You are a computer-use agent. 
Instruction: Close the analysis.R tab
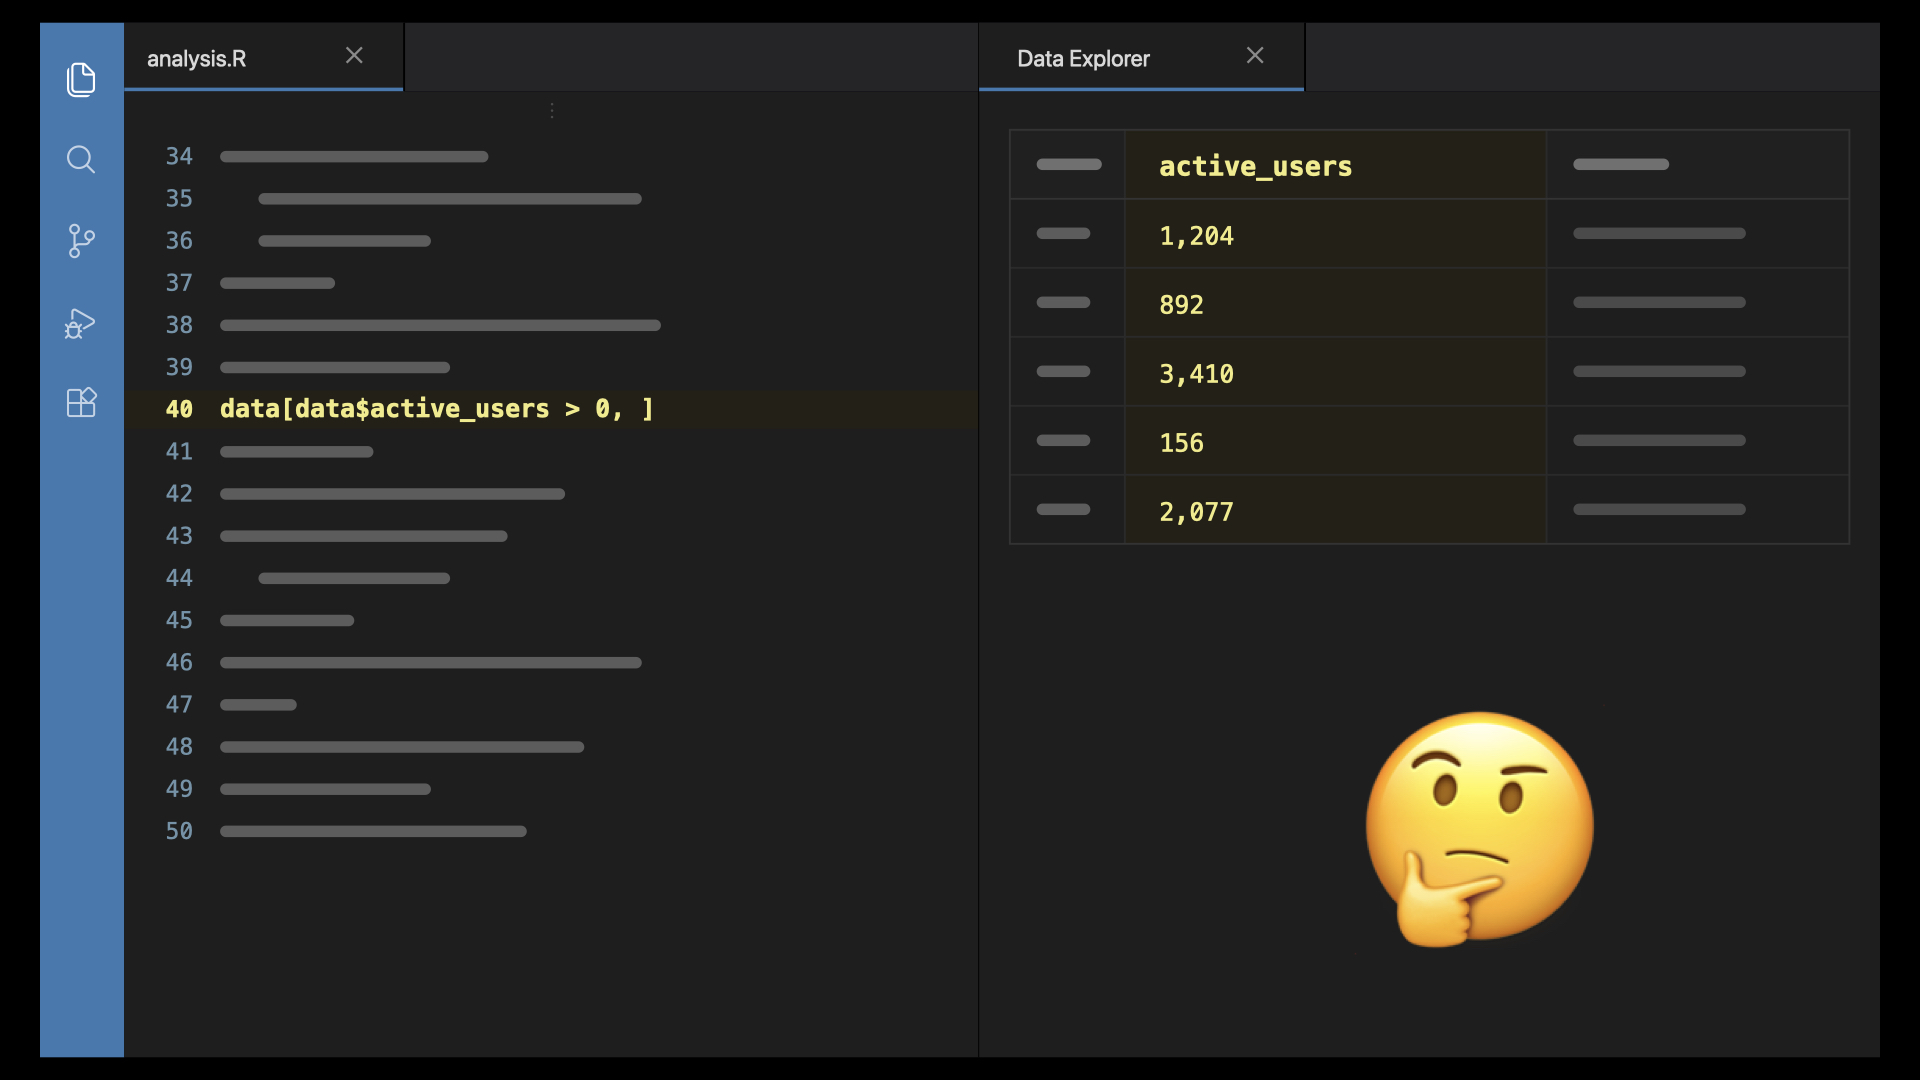click(x=354, y=56)
